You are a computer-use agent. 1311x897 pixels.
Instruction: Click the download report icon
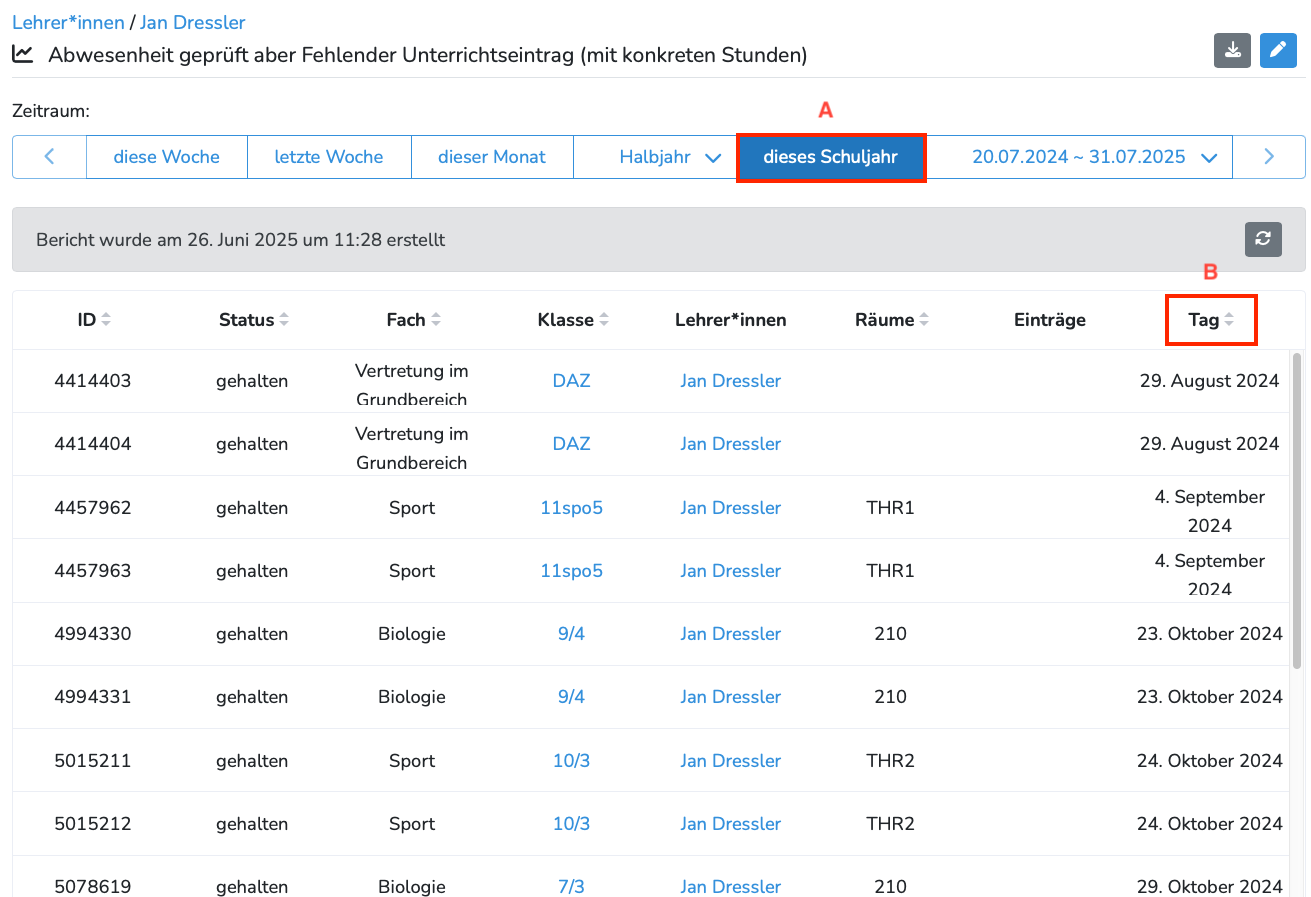(1232, 51)
